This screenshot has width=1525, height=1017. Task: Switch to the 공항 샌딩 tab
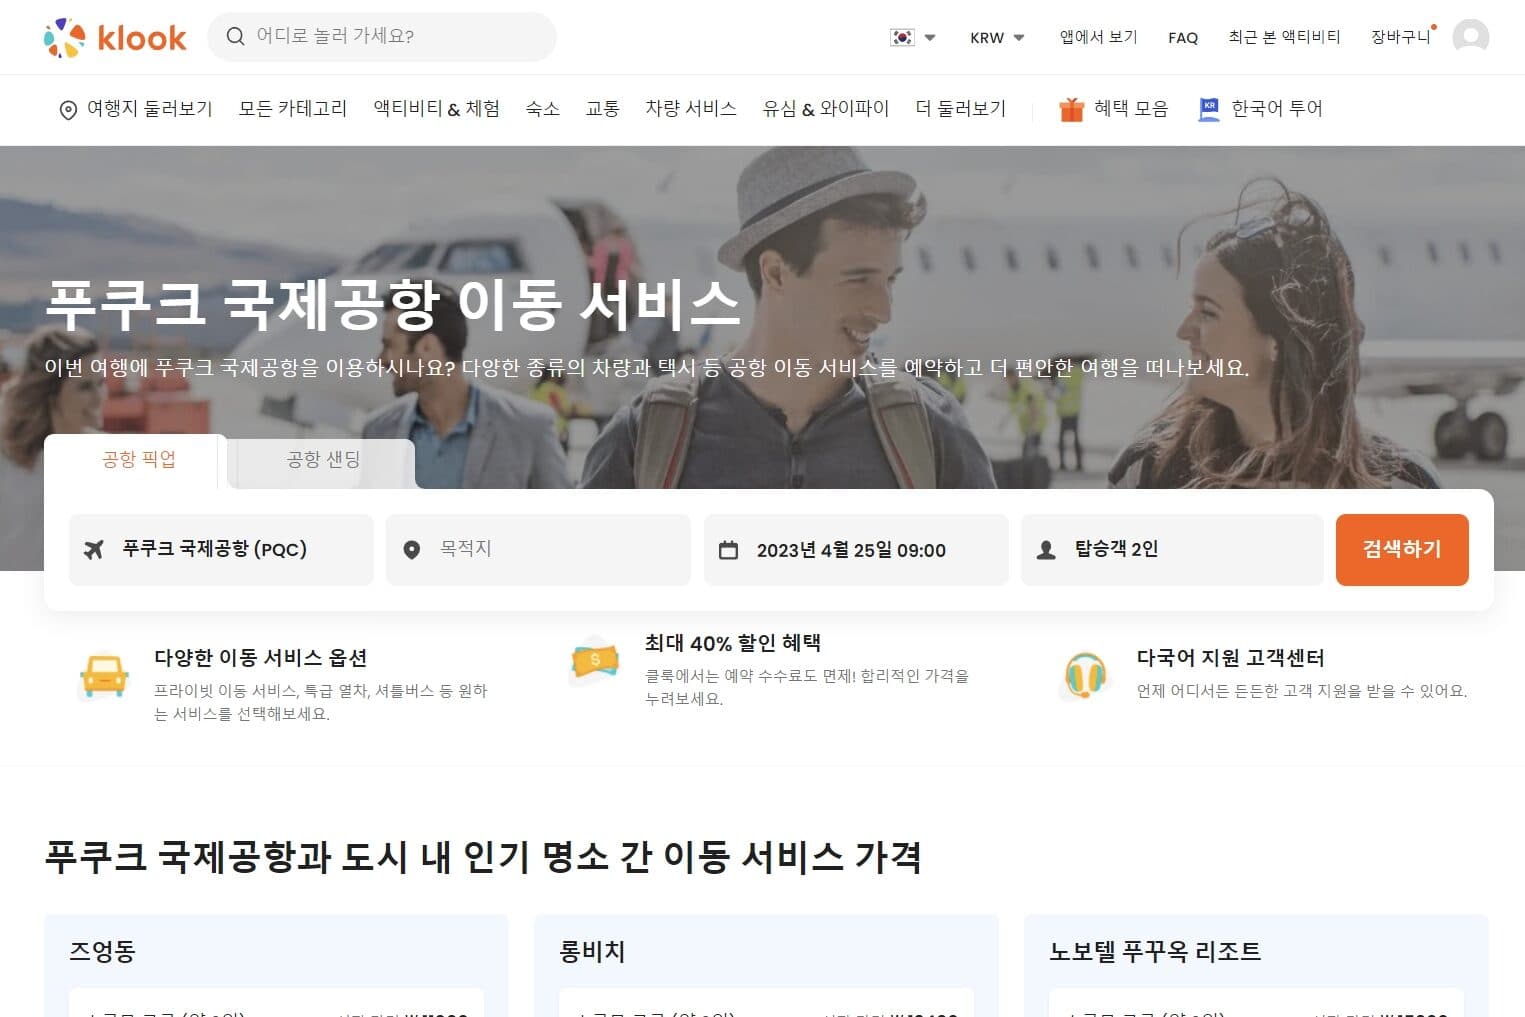point(322,460)
